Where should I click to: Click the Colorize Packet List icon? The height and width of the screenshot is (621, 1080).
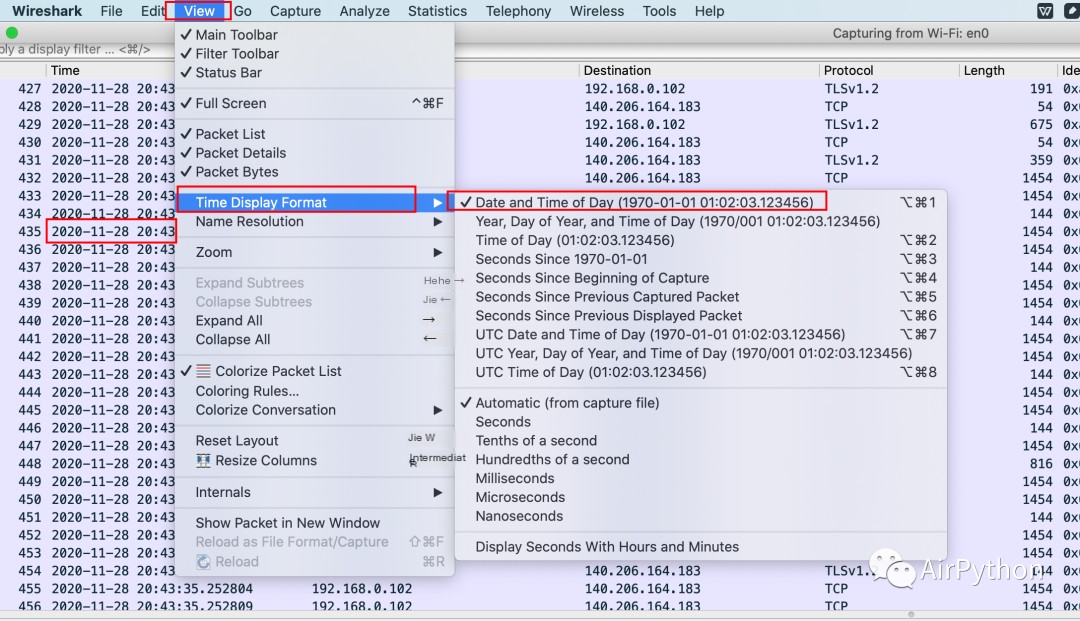(203, 371)
